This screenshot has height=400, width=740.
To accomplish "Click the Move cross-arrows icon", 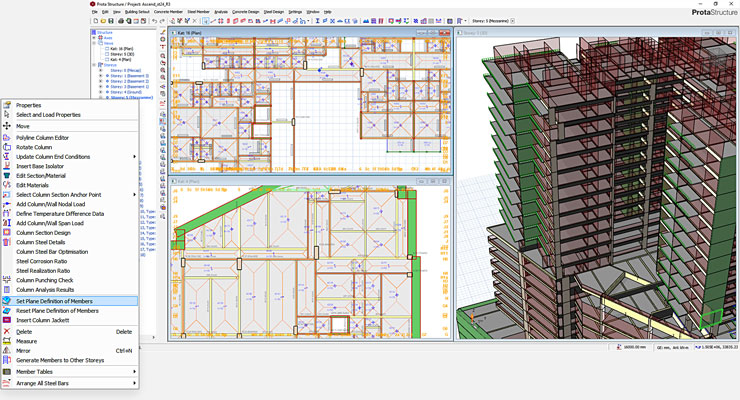I will coord(7,126).
